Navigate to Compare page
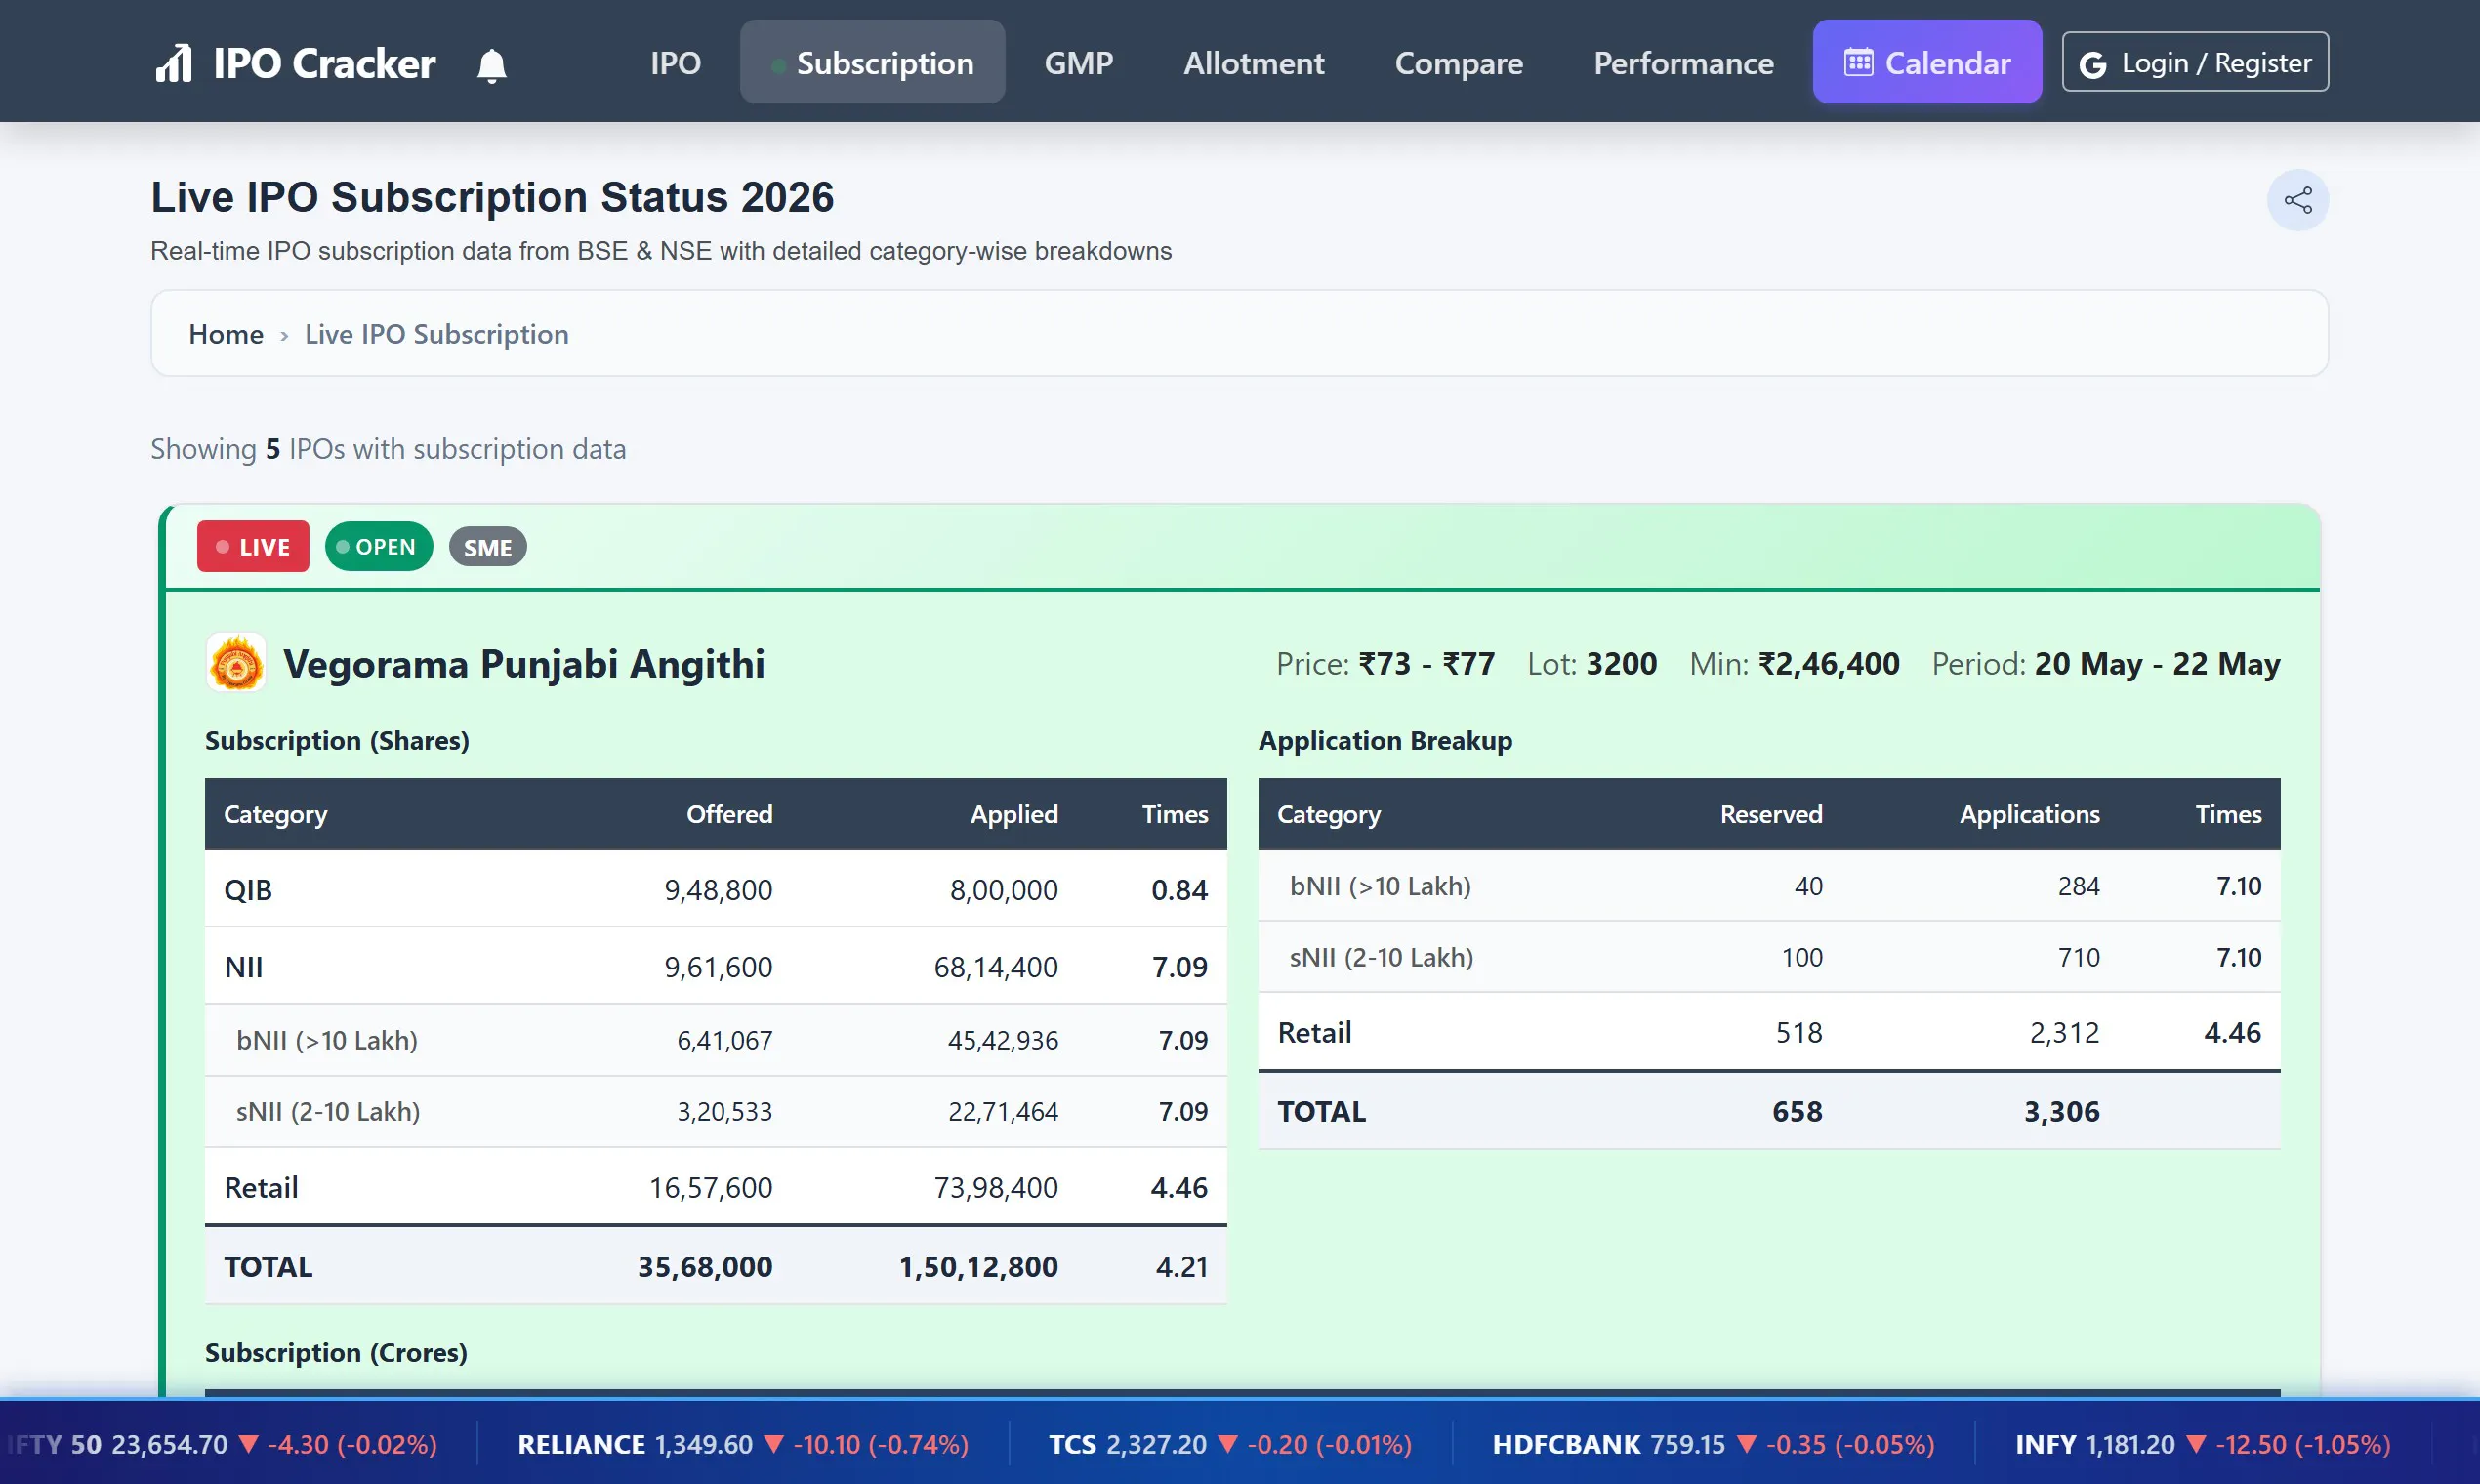 click(x=1458, y=63)
